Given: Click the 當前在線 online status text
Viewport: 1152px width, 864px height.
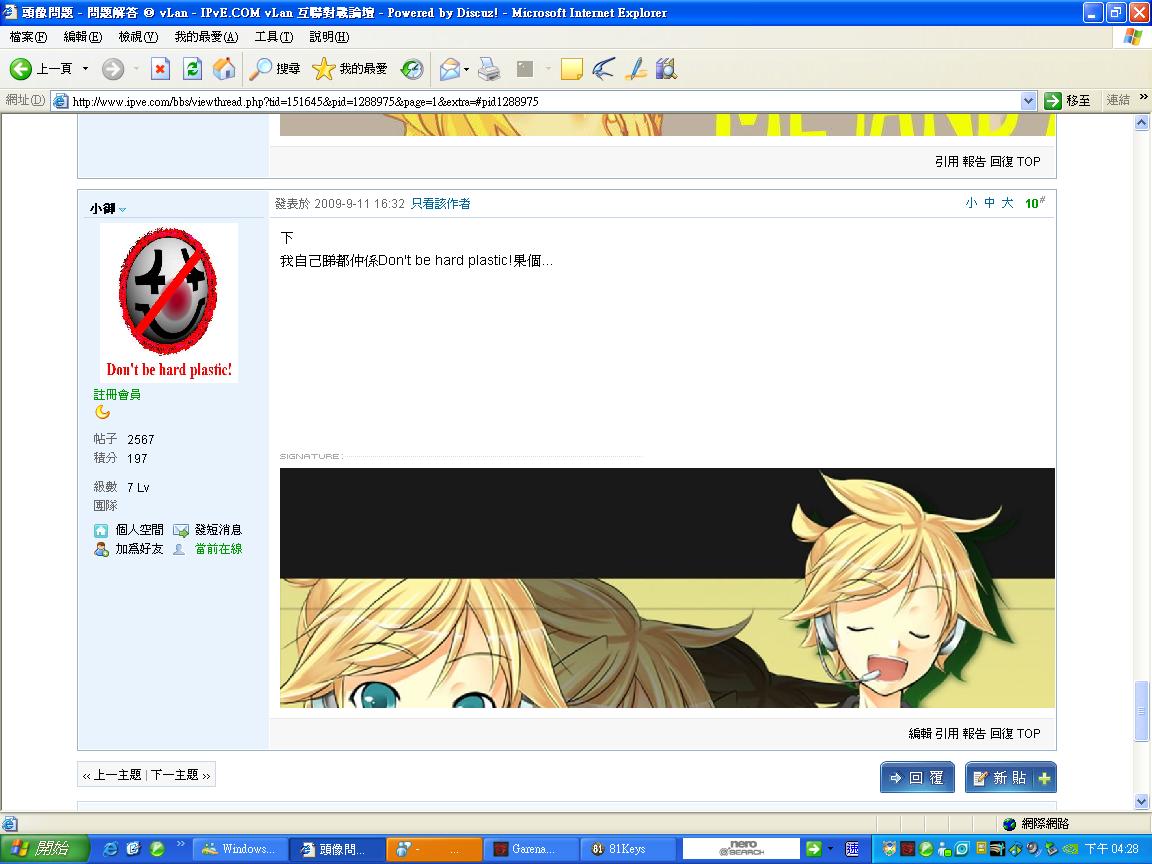Looking at the screenshot, I should pyautogui.click(x=218, y=549).
